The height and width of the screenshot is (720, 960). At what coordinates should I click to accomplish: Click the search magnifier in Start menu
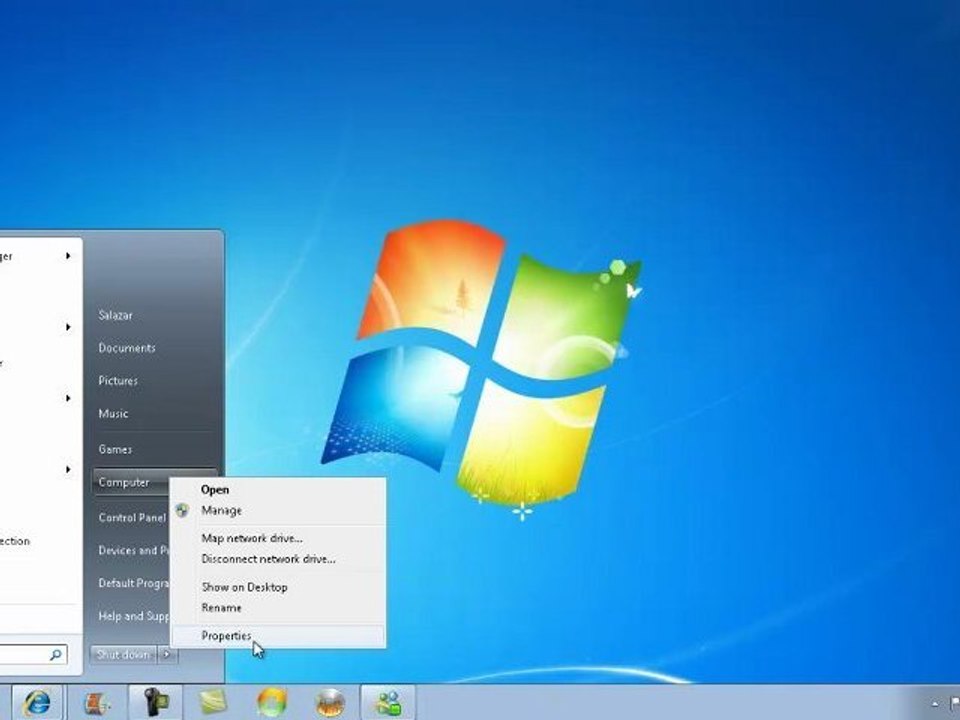click(x=56, y=654)
